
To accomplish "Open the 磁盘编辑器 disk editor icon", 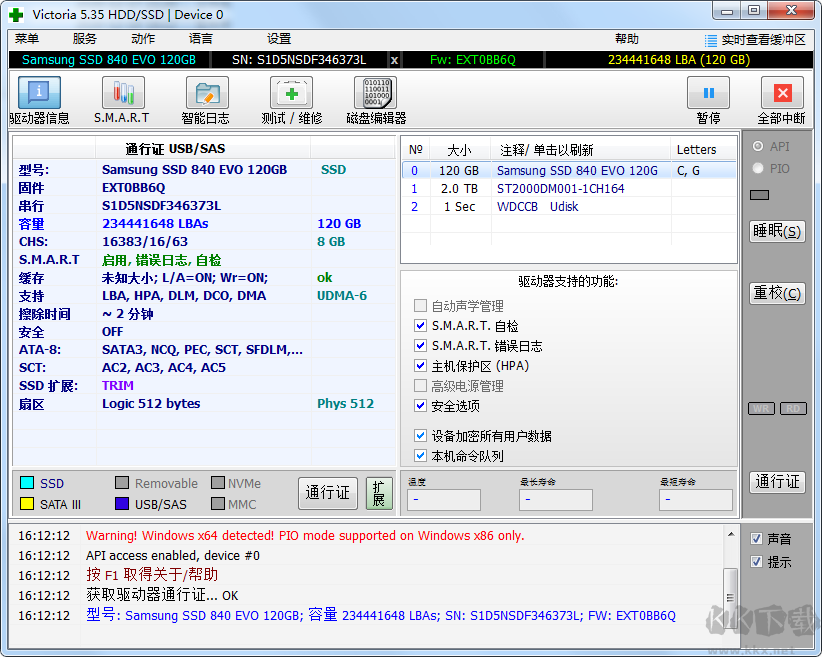I will click(375, 94).
